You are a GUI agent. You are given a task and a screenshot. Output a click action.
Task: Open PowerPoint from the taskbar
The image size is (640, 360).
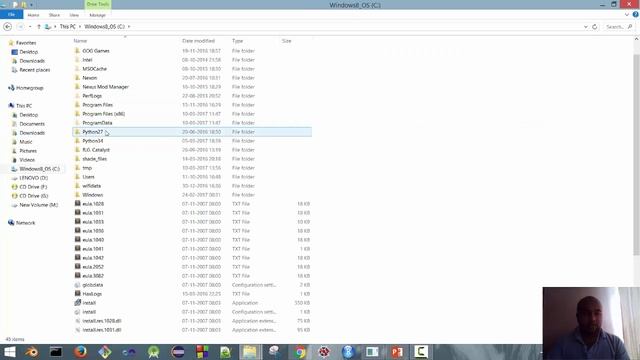point(397,352)
